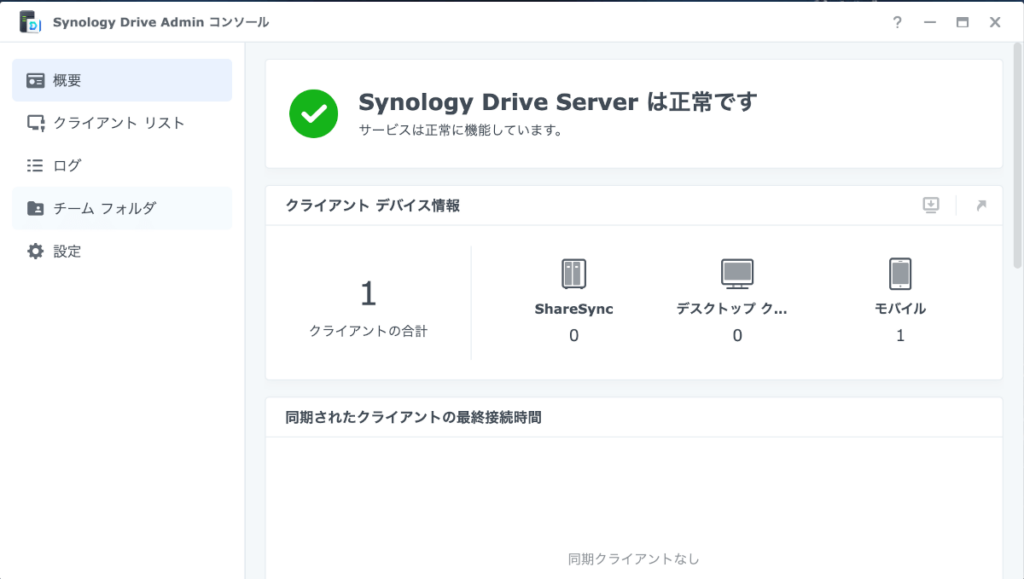Click the デスクトップ ク... label
This screenshot has width=1024, height=579.
pos(731,309)
